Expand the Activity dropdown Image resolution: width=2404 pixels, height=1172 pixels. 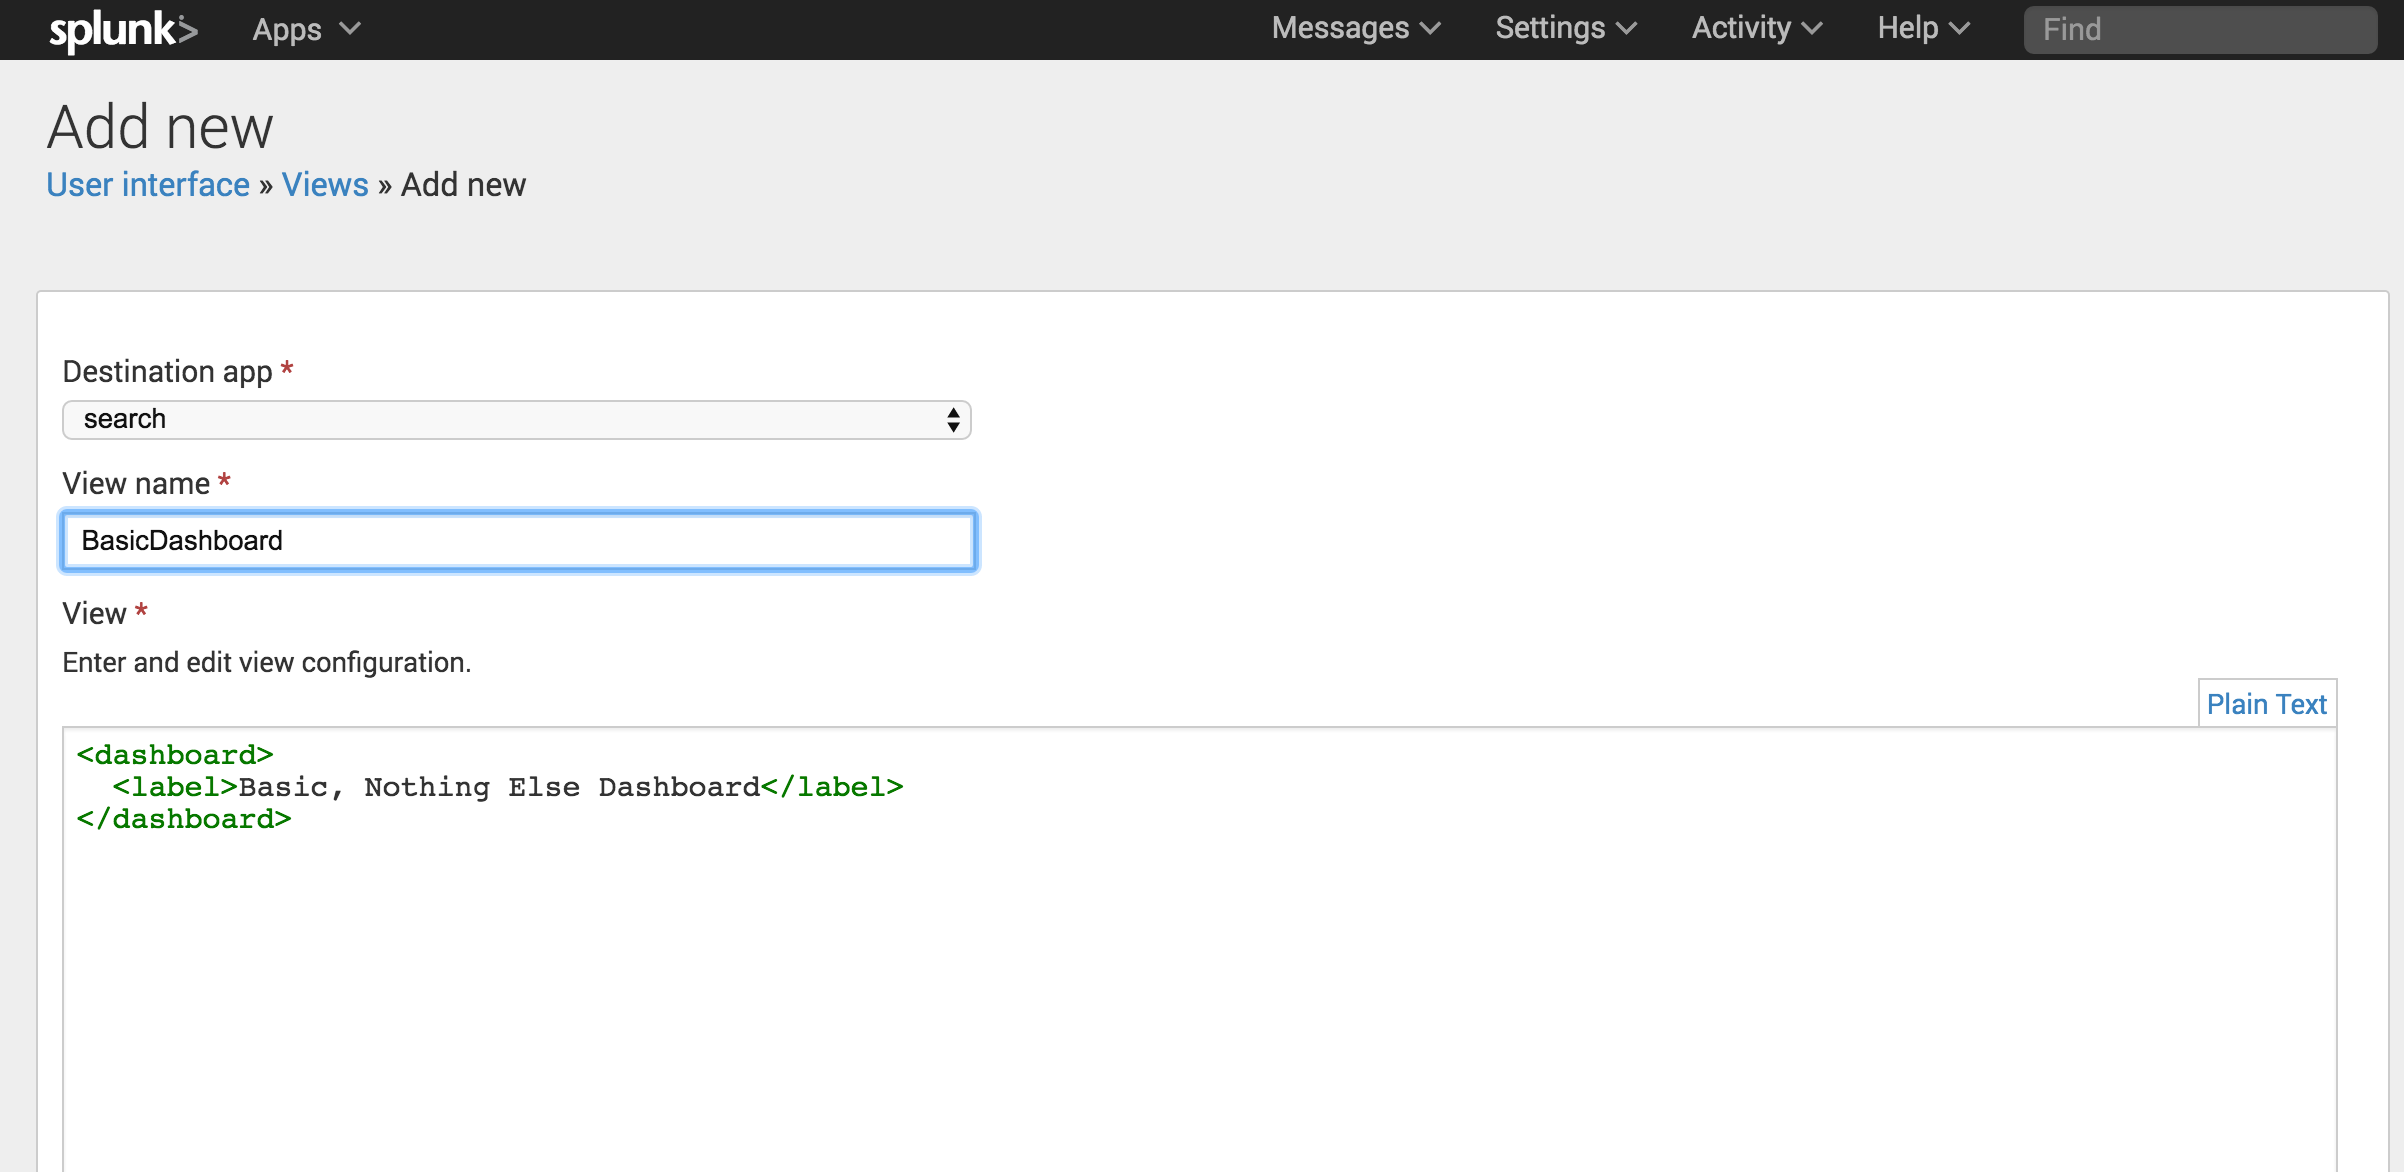tap(1741, 28)
